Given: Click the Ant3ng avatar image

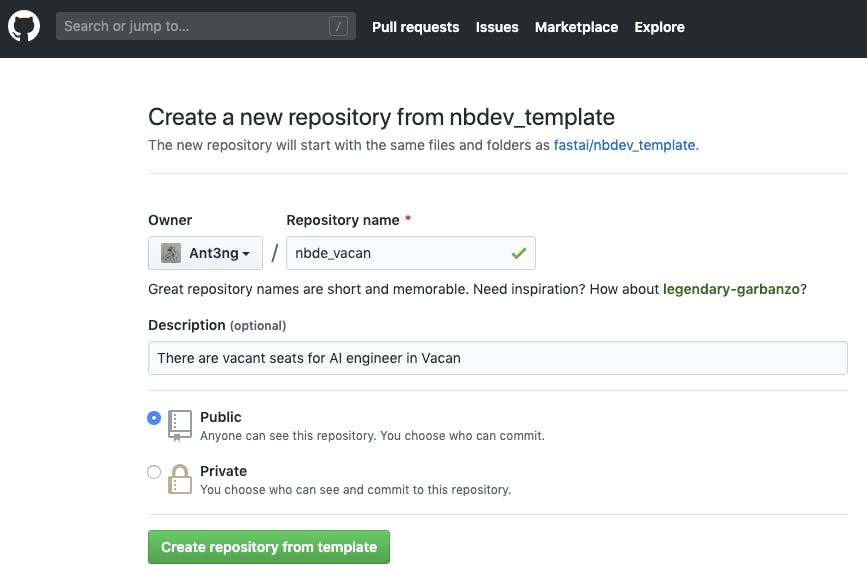Looking at the screenshot, I should click(x=171, y=253).
